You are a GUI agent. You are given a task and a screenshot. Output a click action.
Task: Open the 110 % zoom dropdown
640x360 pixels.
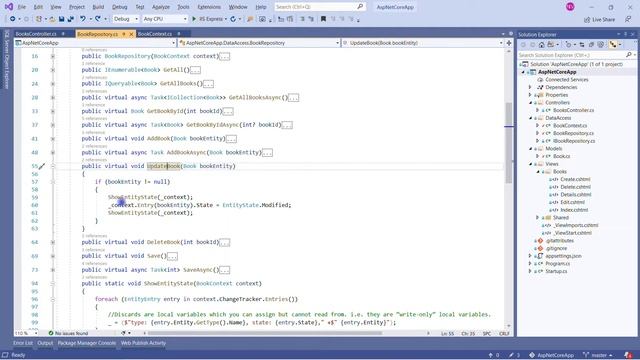click(x=26, y=333)
